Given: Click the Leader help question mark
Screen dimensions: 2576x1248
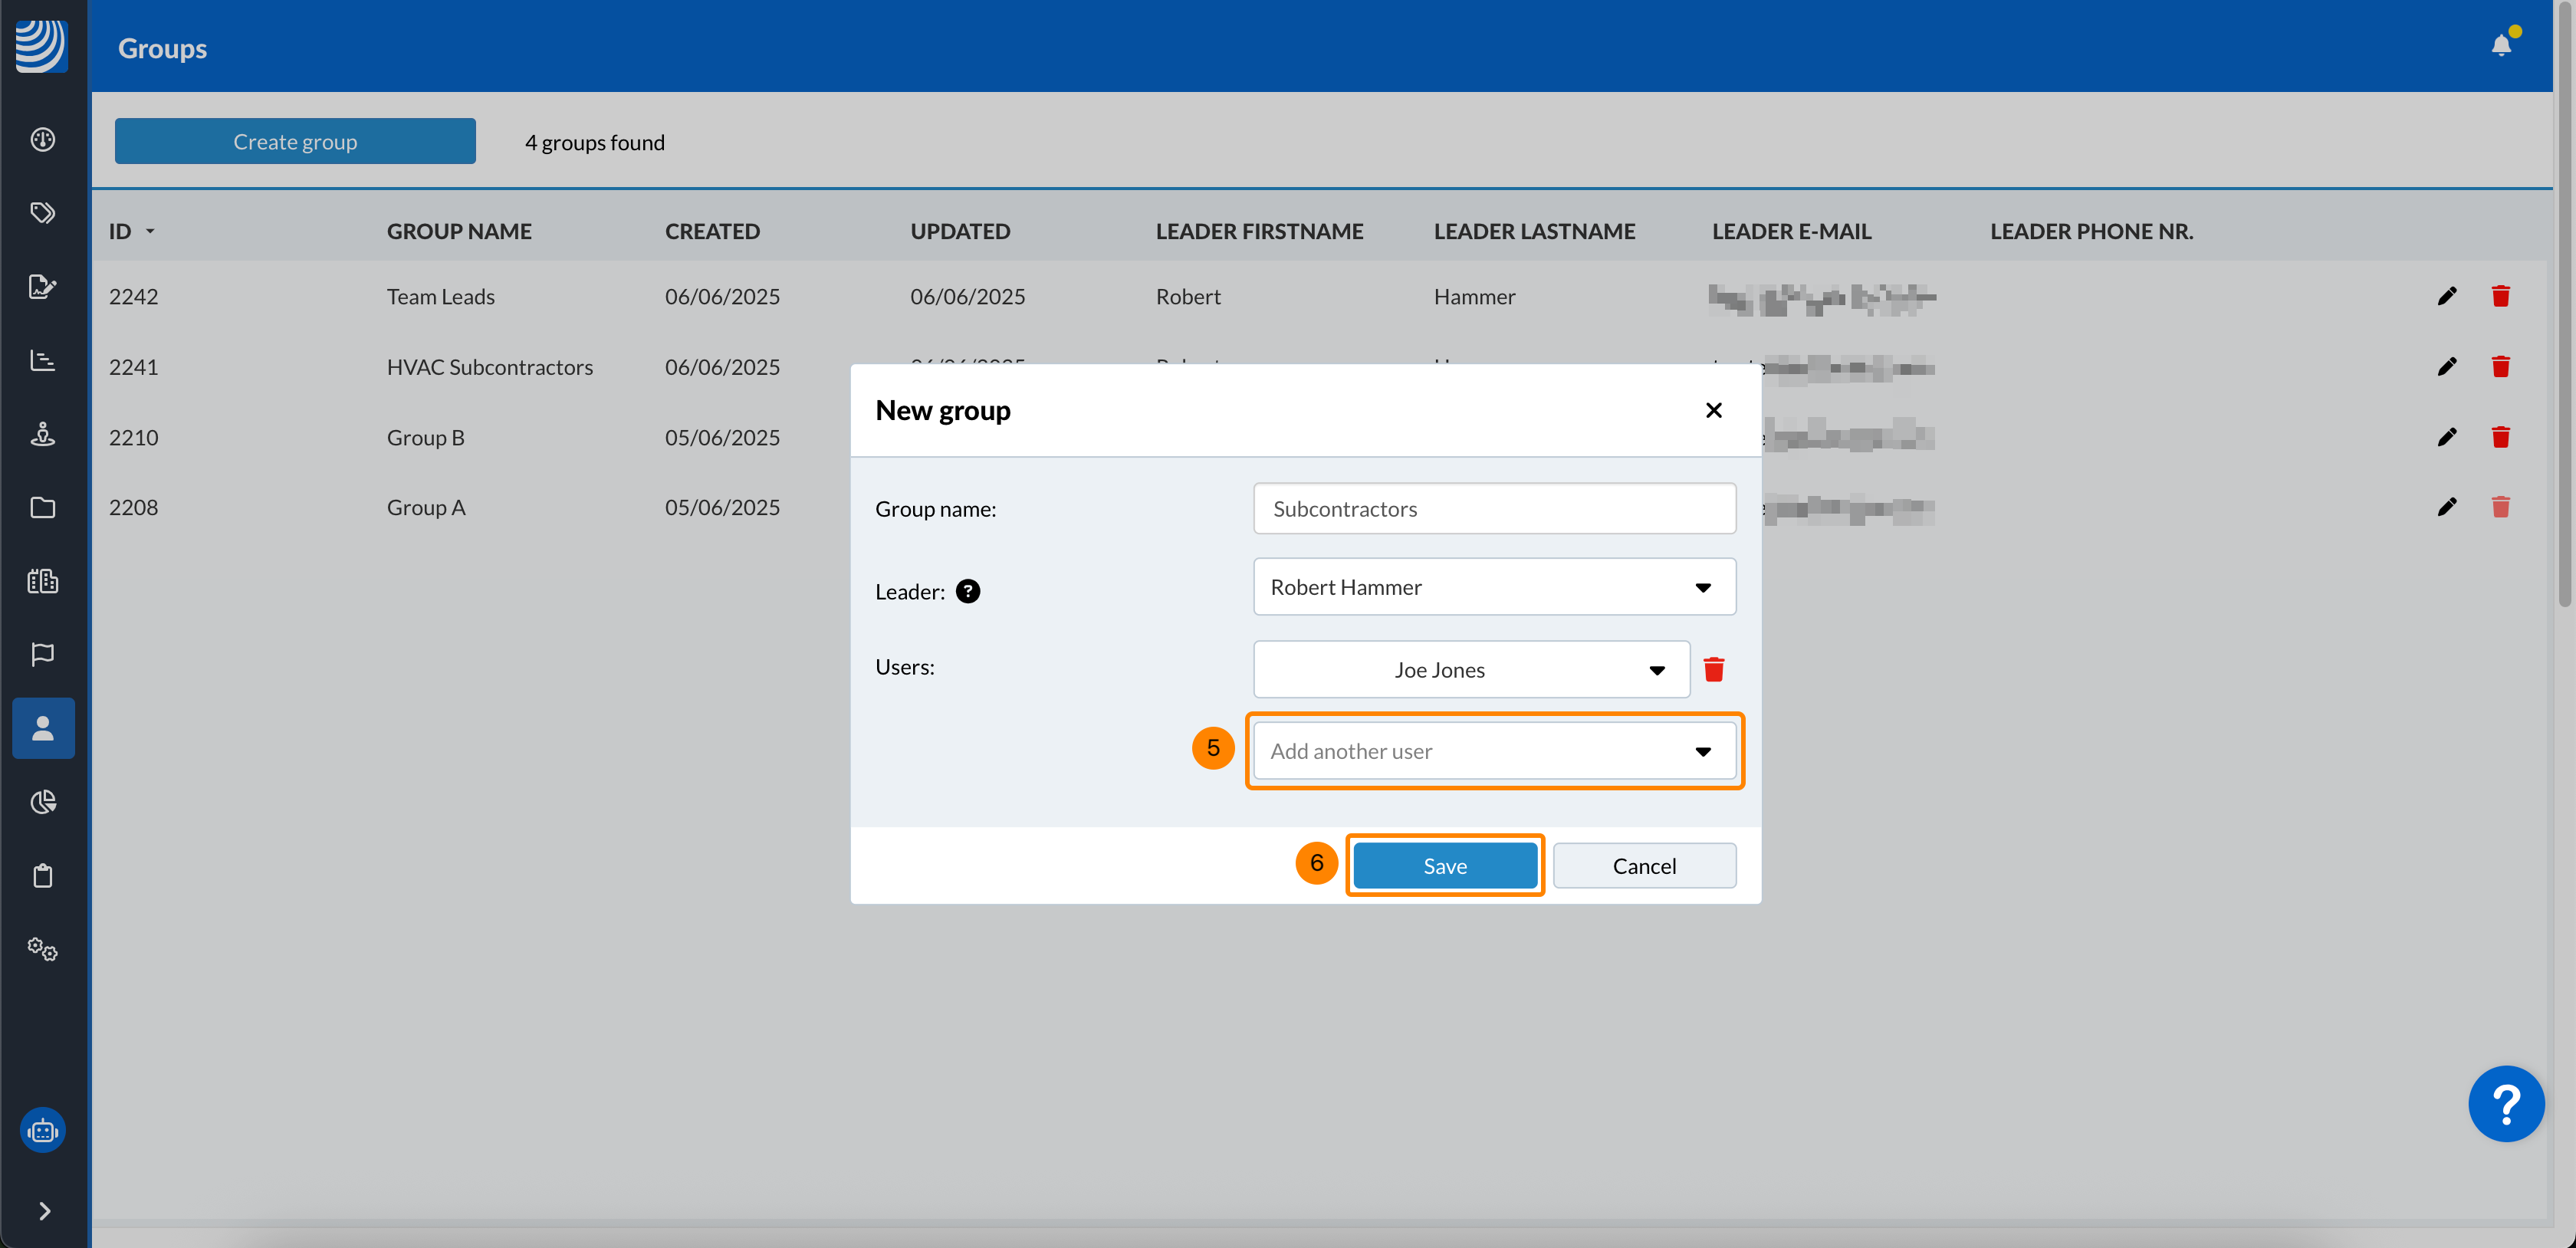Looking at the screenshot, I should (967, 591).
